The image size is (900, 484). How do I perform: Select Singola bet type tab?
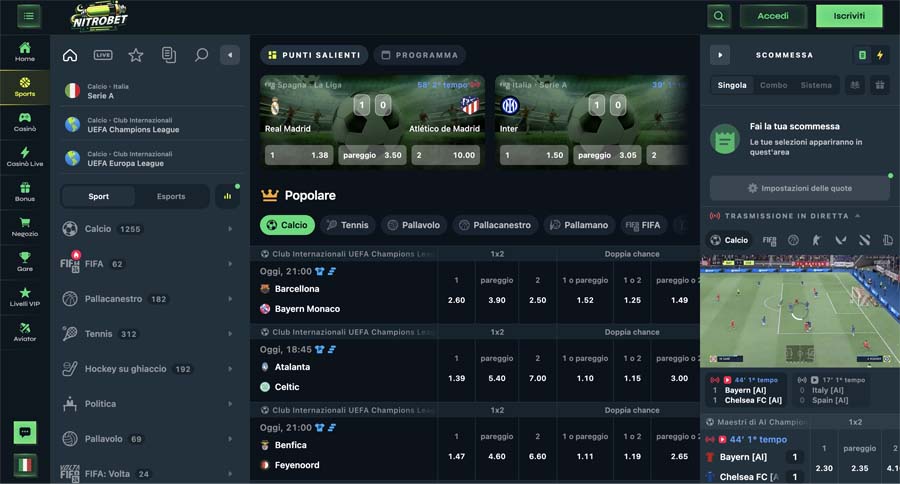pos(732,85)
